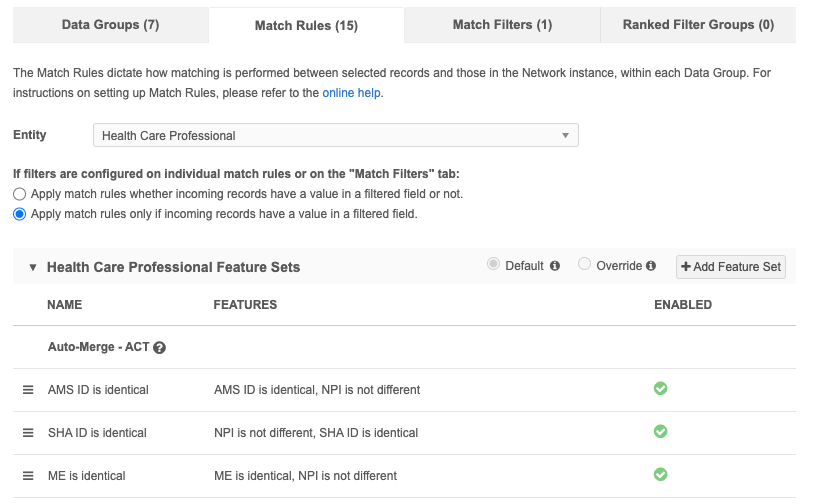Click green enabled checkmark for ME rule

point(660,474)
